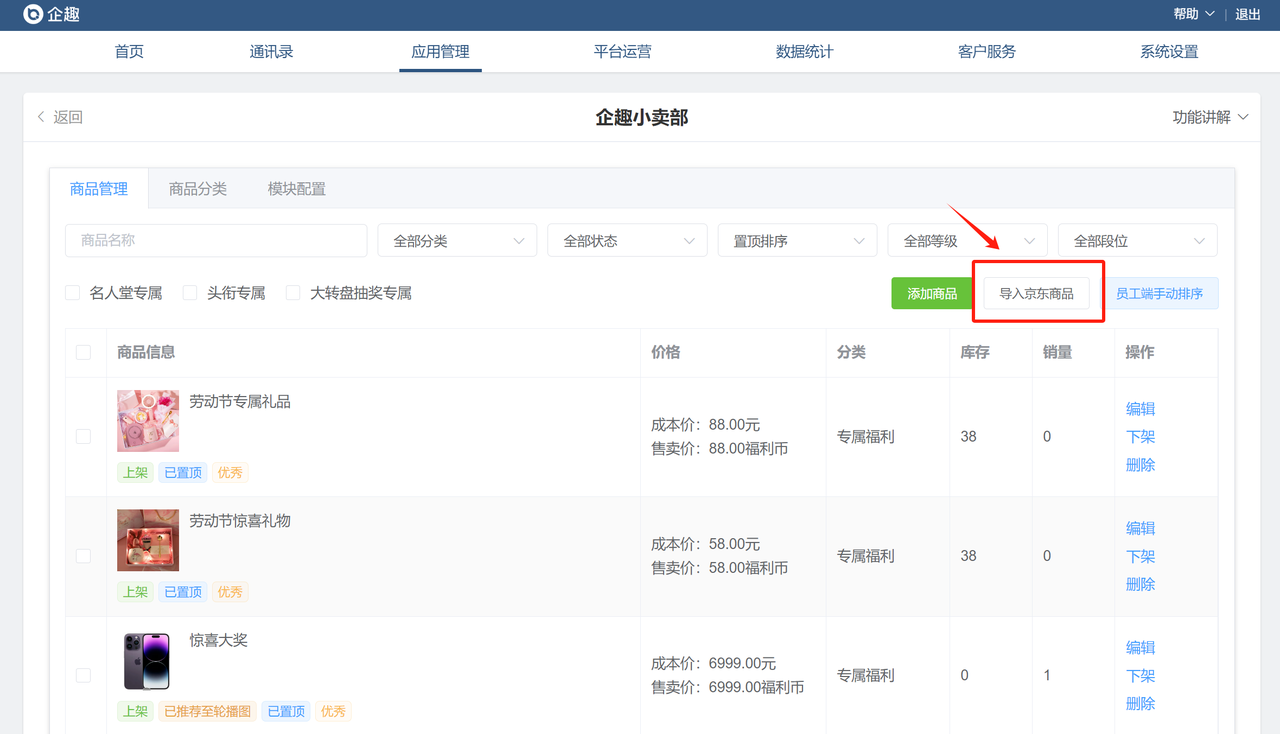Click the 惊喜大奖 phone product image

click(x=148, y=660)
